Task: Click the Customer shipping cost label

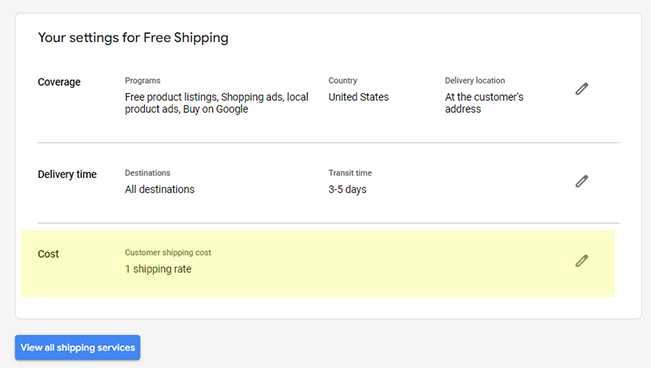Action: point(168,253)
